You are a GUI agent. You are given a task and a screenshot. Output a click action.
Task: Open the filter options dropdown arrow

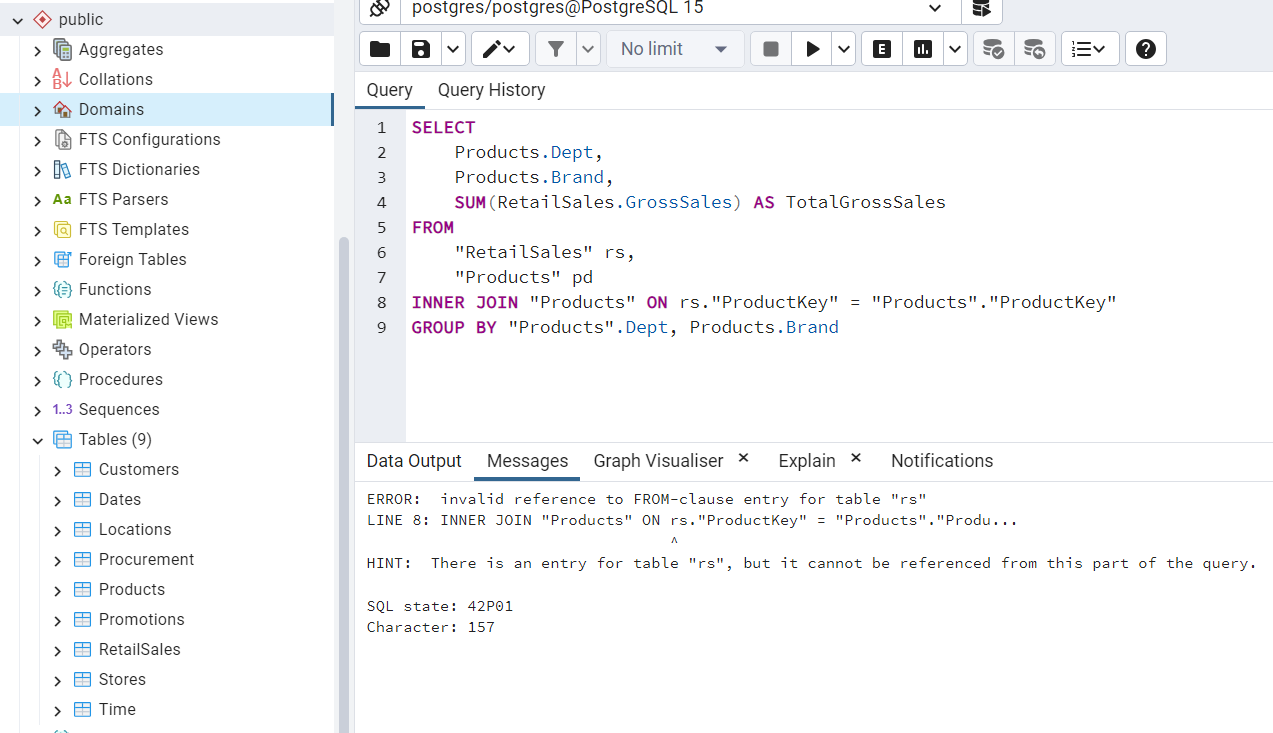pyautogui.click(x=588, y=49)
